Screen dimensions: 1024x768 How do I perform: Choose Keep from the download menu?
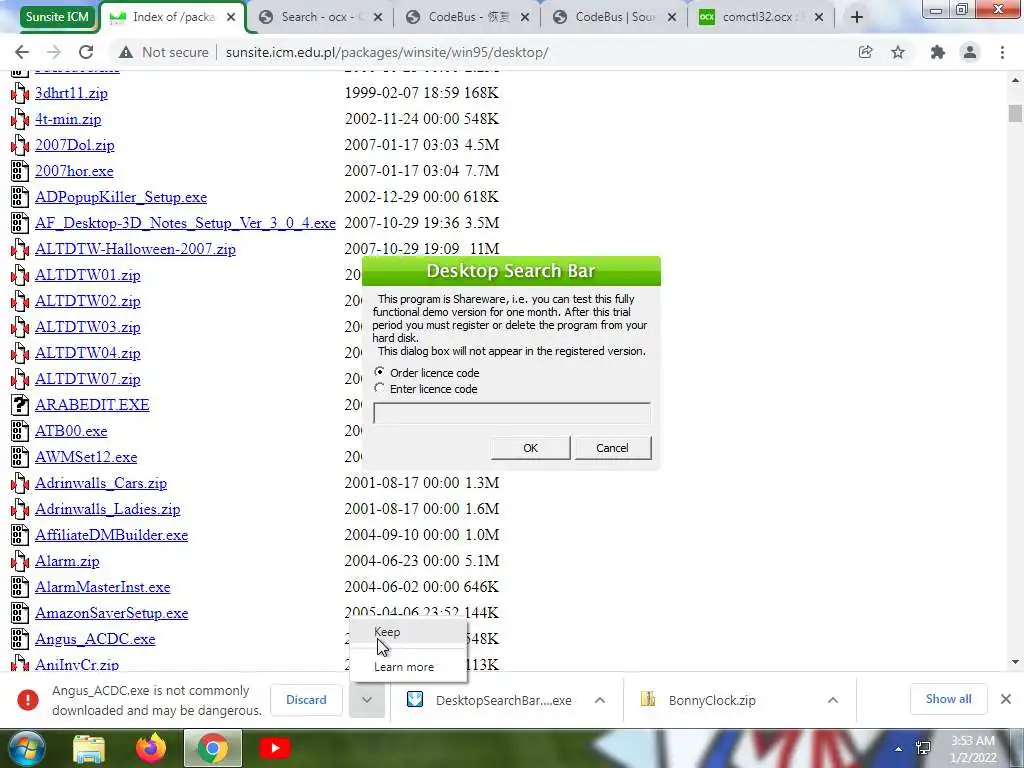[387, 632]
